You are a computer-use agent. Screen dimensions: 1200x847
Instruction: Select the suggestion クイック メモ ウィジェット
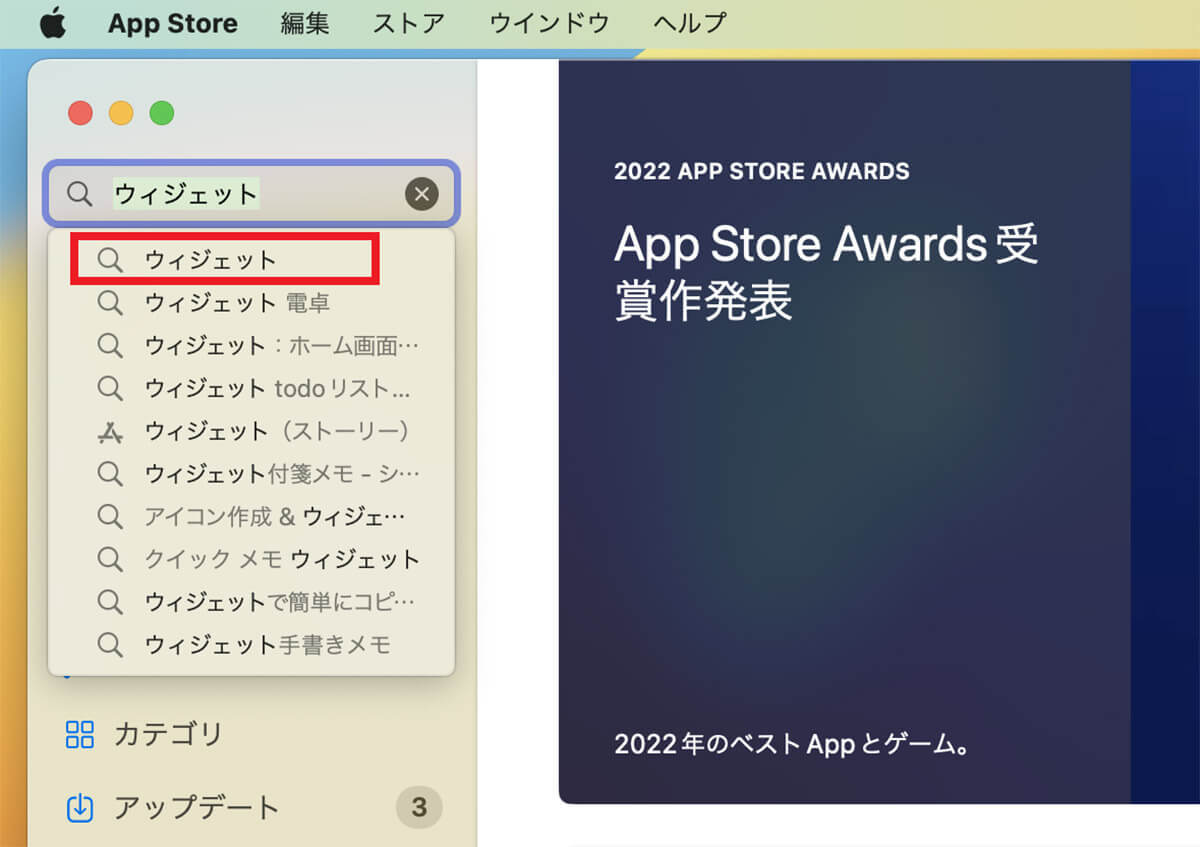tap(251, 560)
